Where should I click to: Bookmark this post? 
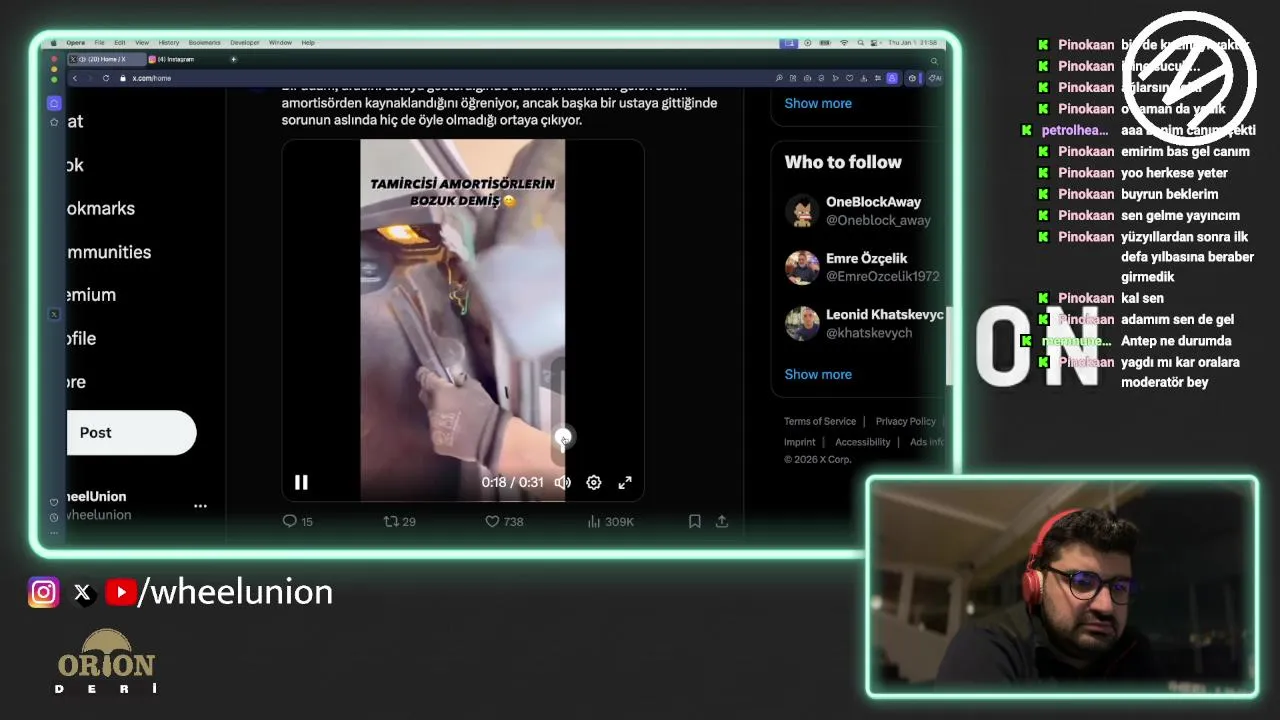(694, 521)
